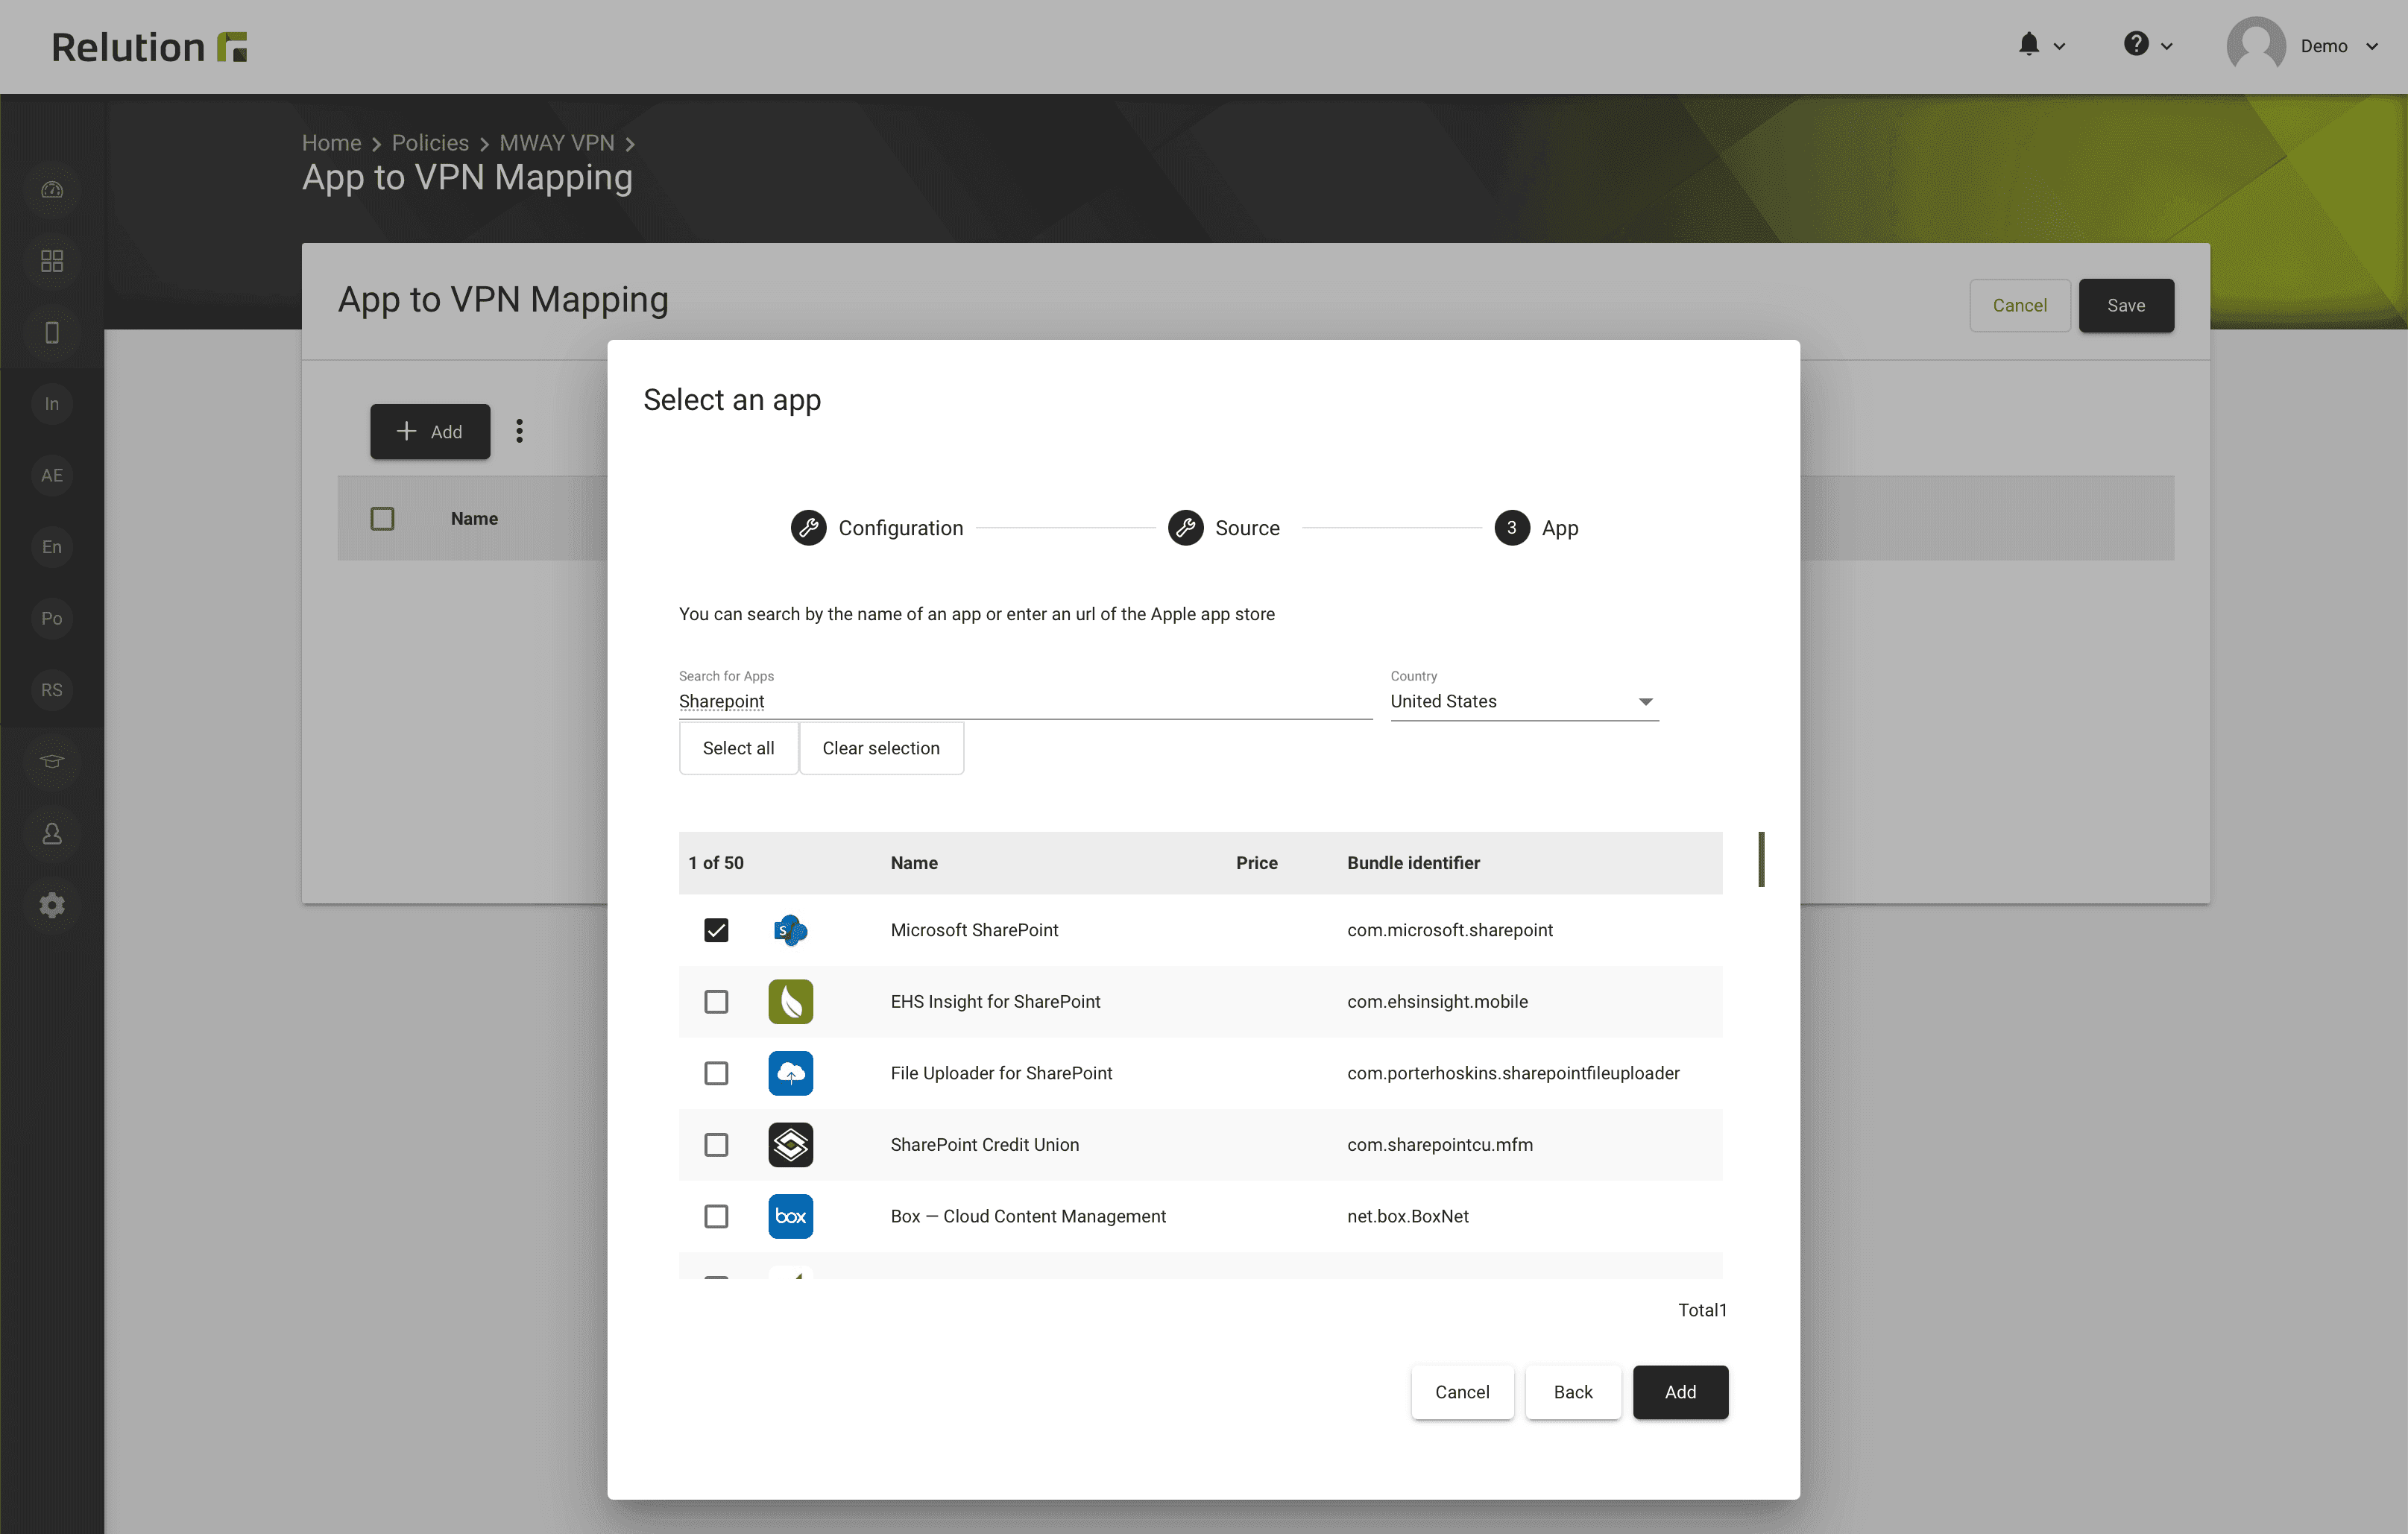Click the background table Name column header
This screenshot has height=1534, width=2408.
coord(474,519)
